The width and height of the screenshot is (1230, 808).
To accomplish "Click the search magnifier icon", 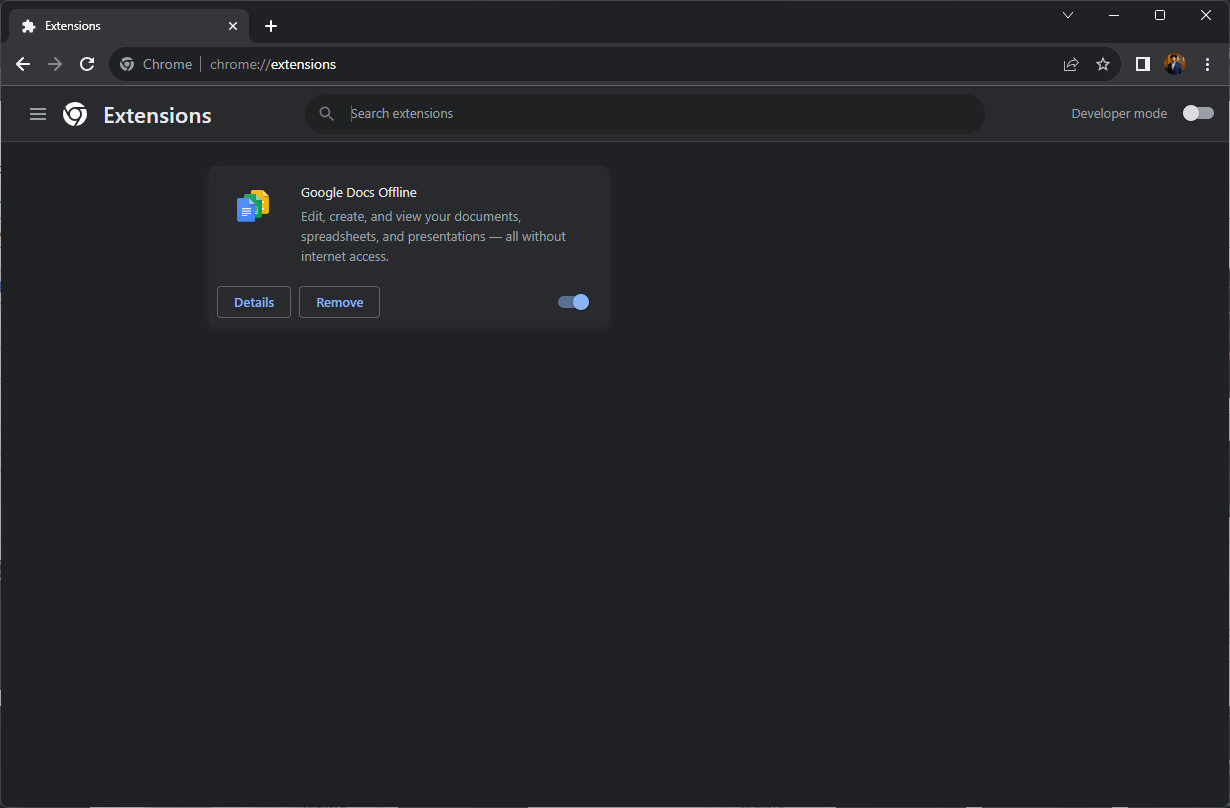I will (327, 114).
